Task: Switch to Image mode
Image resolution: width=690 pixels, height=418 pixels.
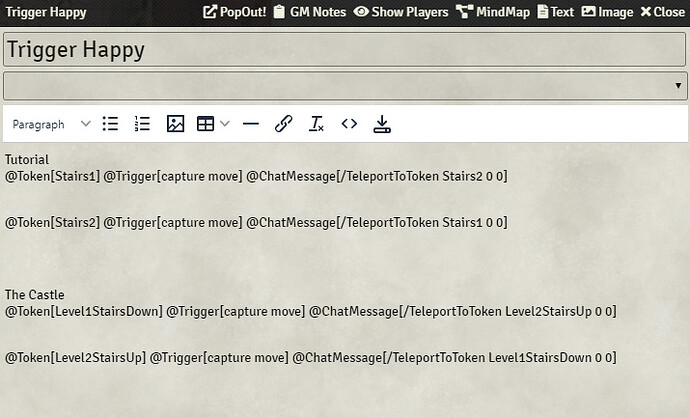Action: 607,12
